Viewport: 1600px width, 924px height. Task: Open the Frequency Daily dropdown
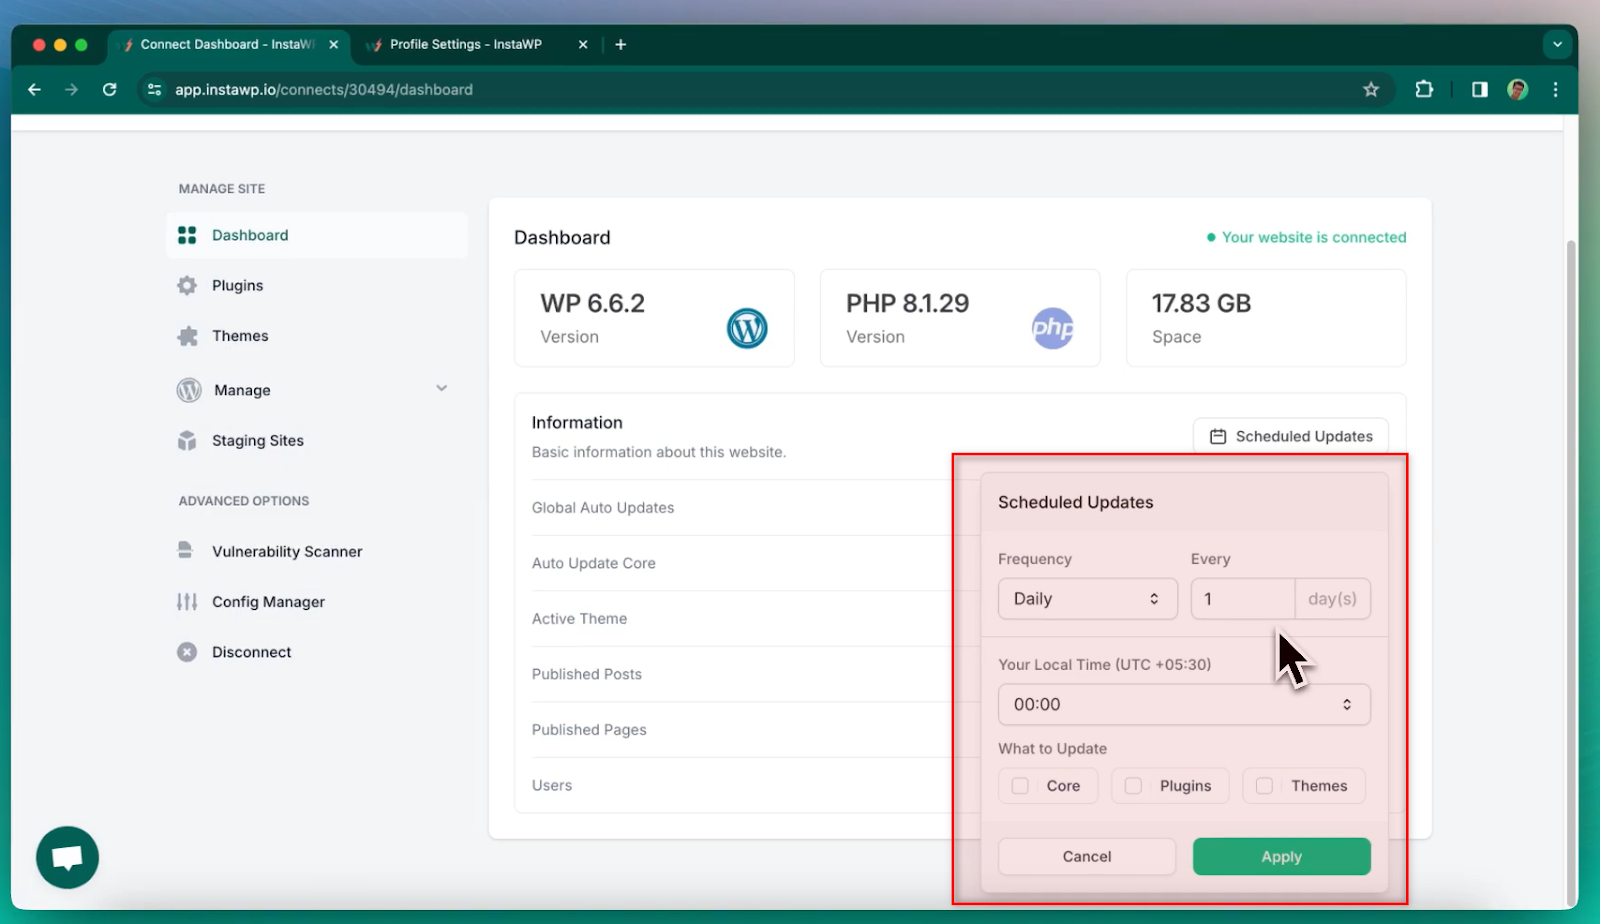(1088, 599)
